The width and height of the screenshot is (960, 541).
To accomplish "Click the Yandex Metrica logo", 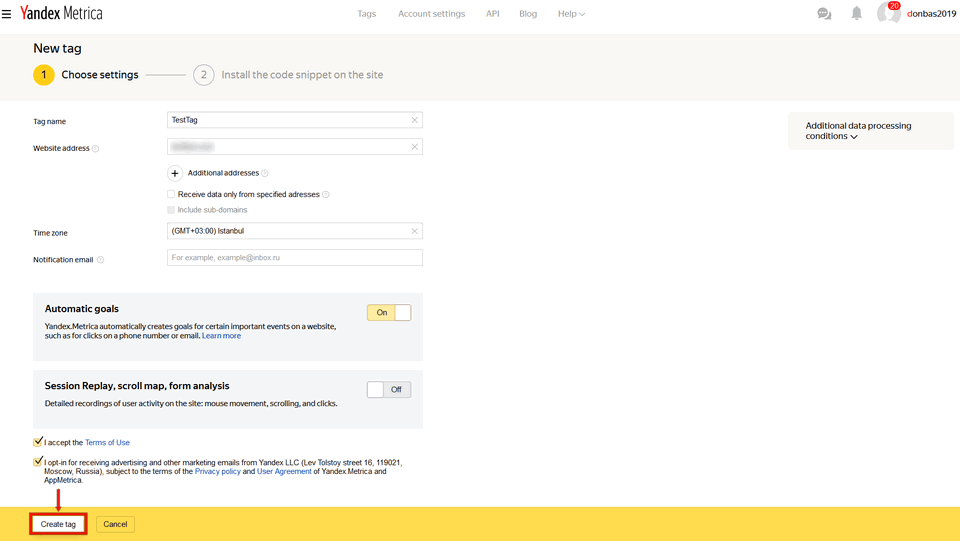I will pyautogui.click(x=61, y=13).
